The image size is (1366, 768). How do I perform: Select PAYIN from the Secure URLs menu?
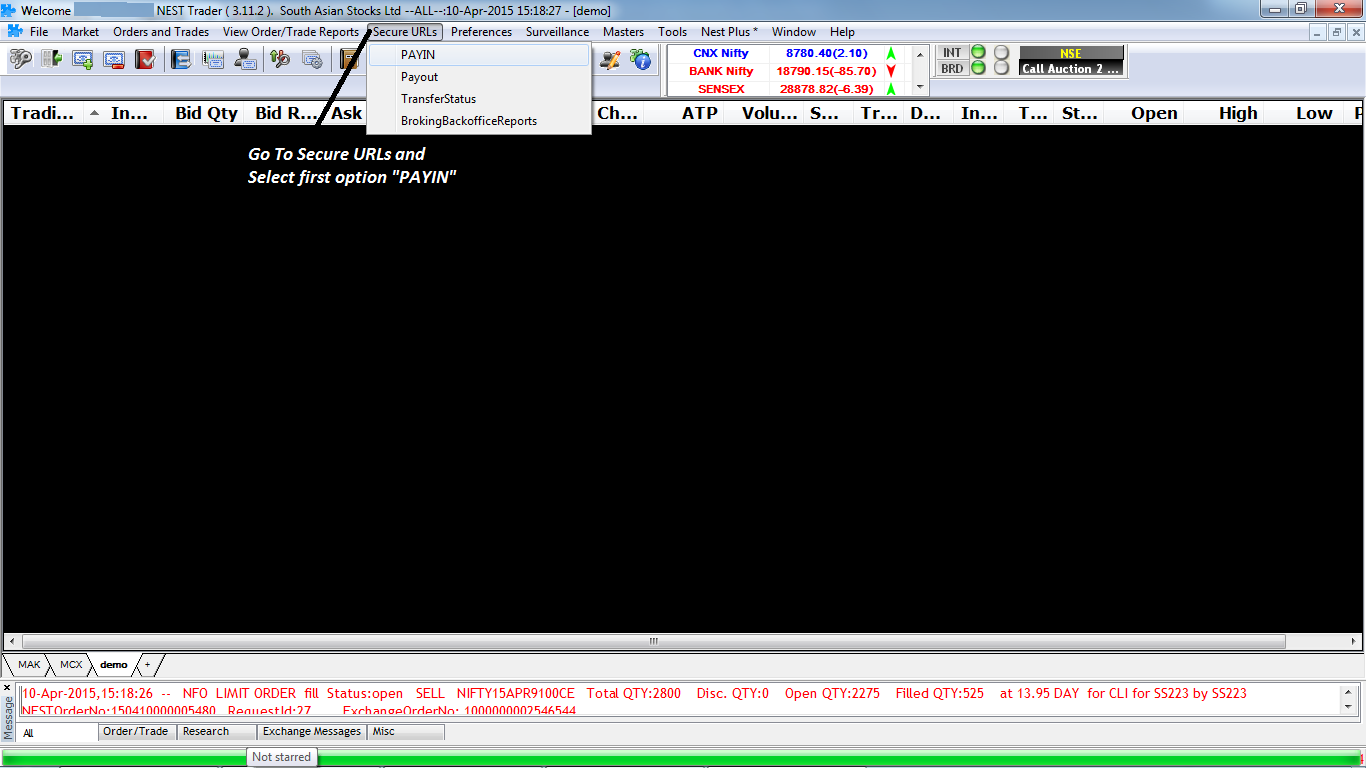click(479, 55)
